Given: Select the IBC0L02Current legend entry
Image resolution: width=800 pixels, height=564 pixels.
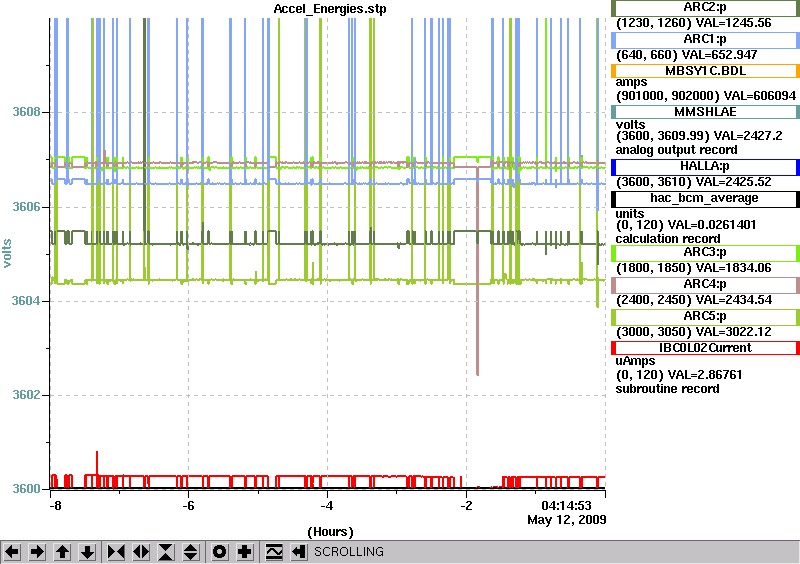Looking at the screenshot, I should click(x=705, y=348).
